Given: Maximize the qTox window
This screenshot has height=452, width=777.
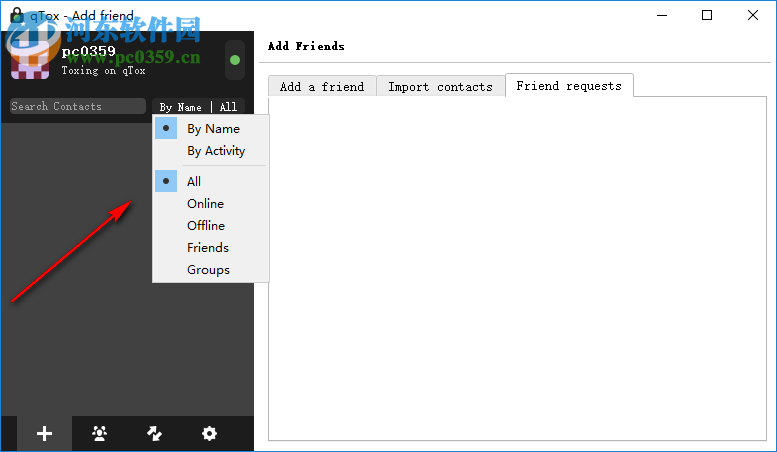Looking at the screenshot, I should pyautogui.click(x=707, y=15).
